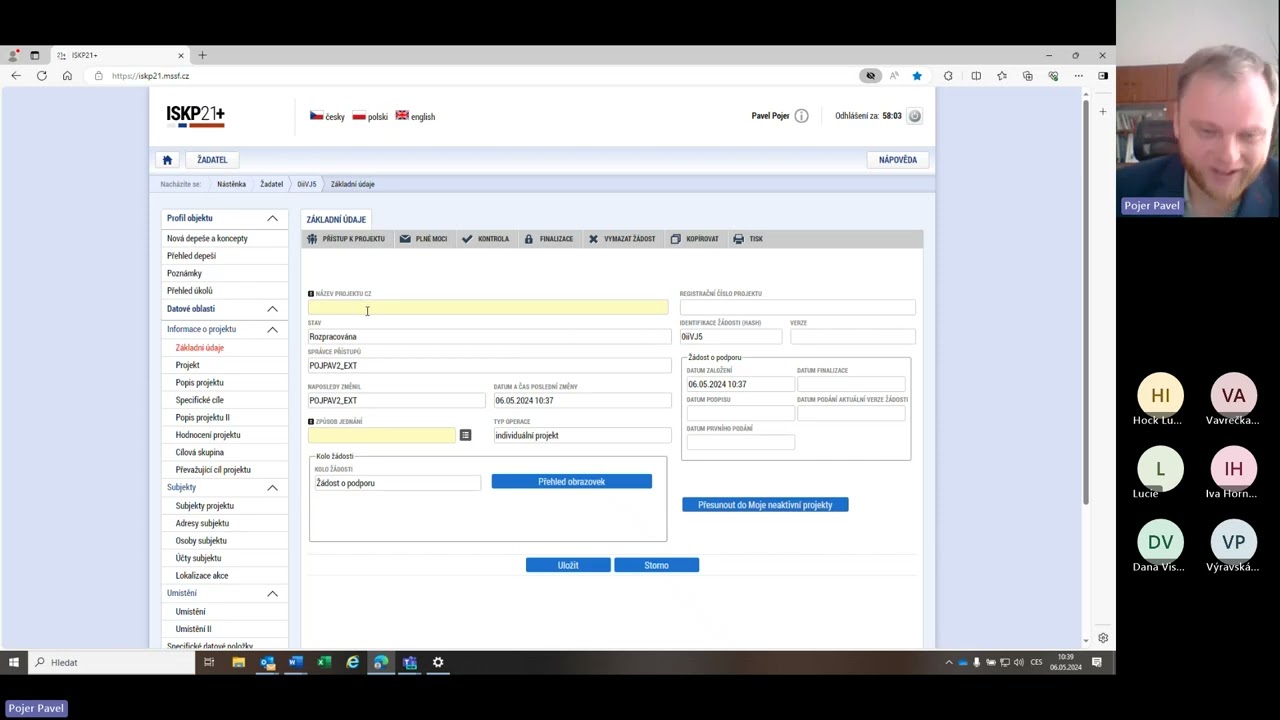Show hidden system tray icons

[949, 662]
